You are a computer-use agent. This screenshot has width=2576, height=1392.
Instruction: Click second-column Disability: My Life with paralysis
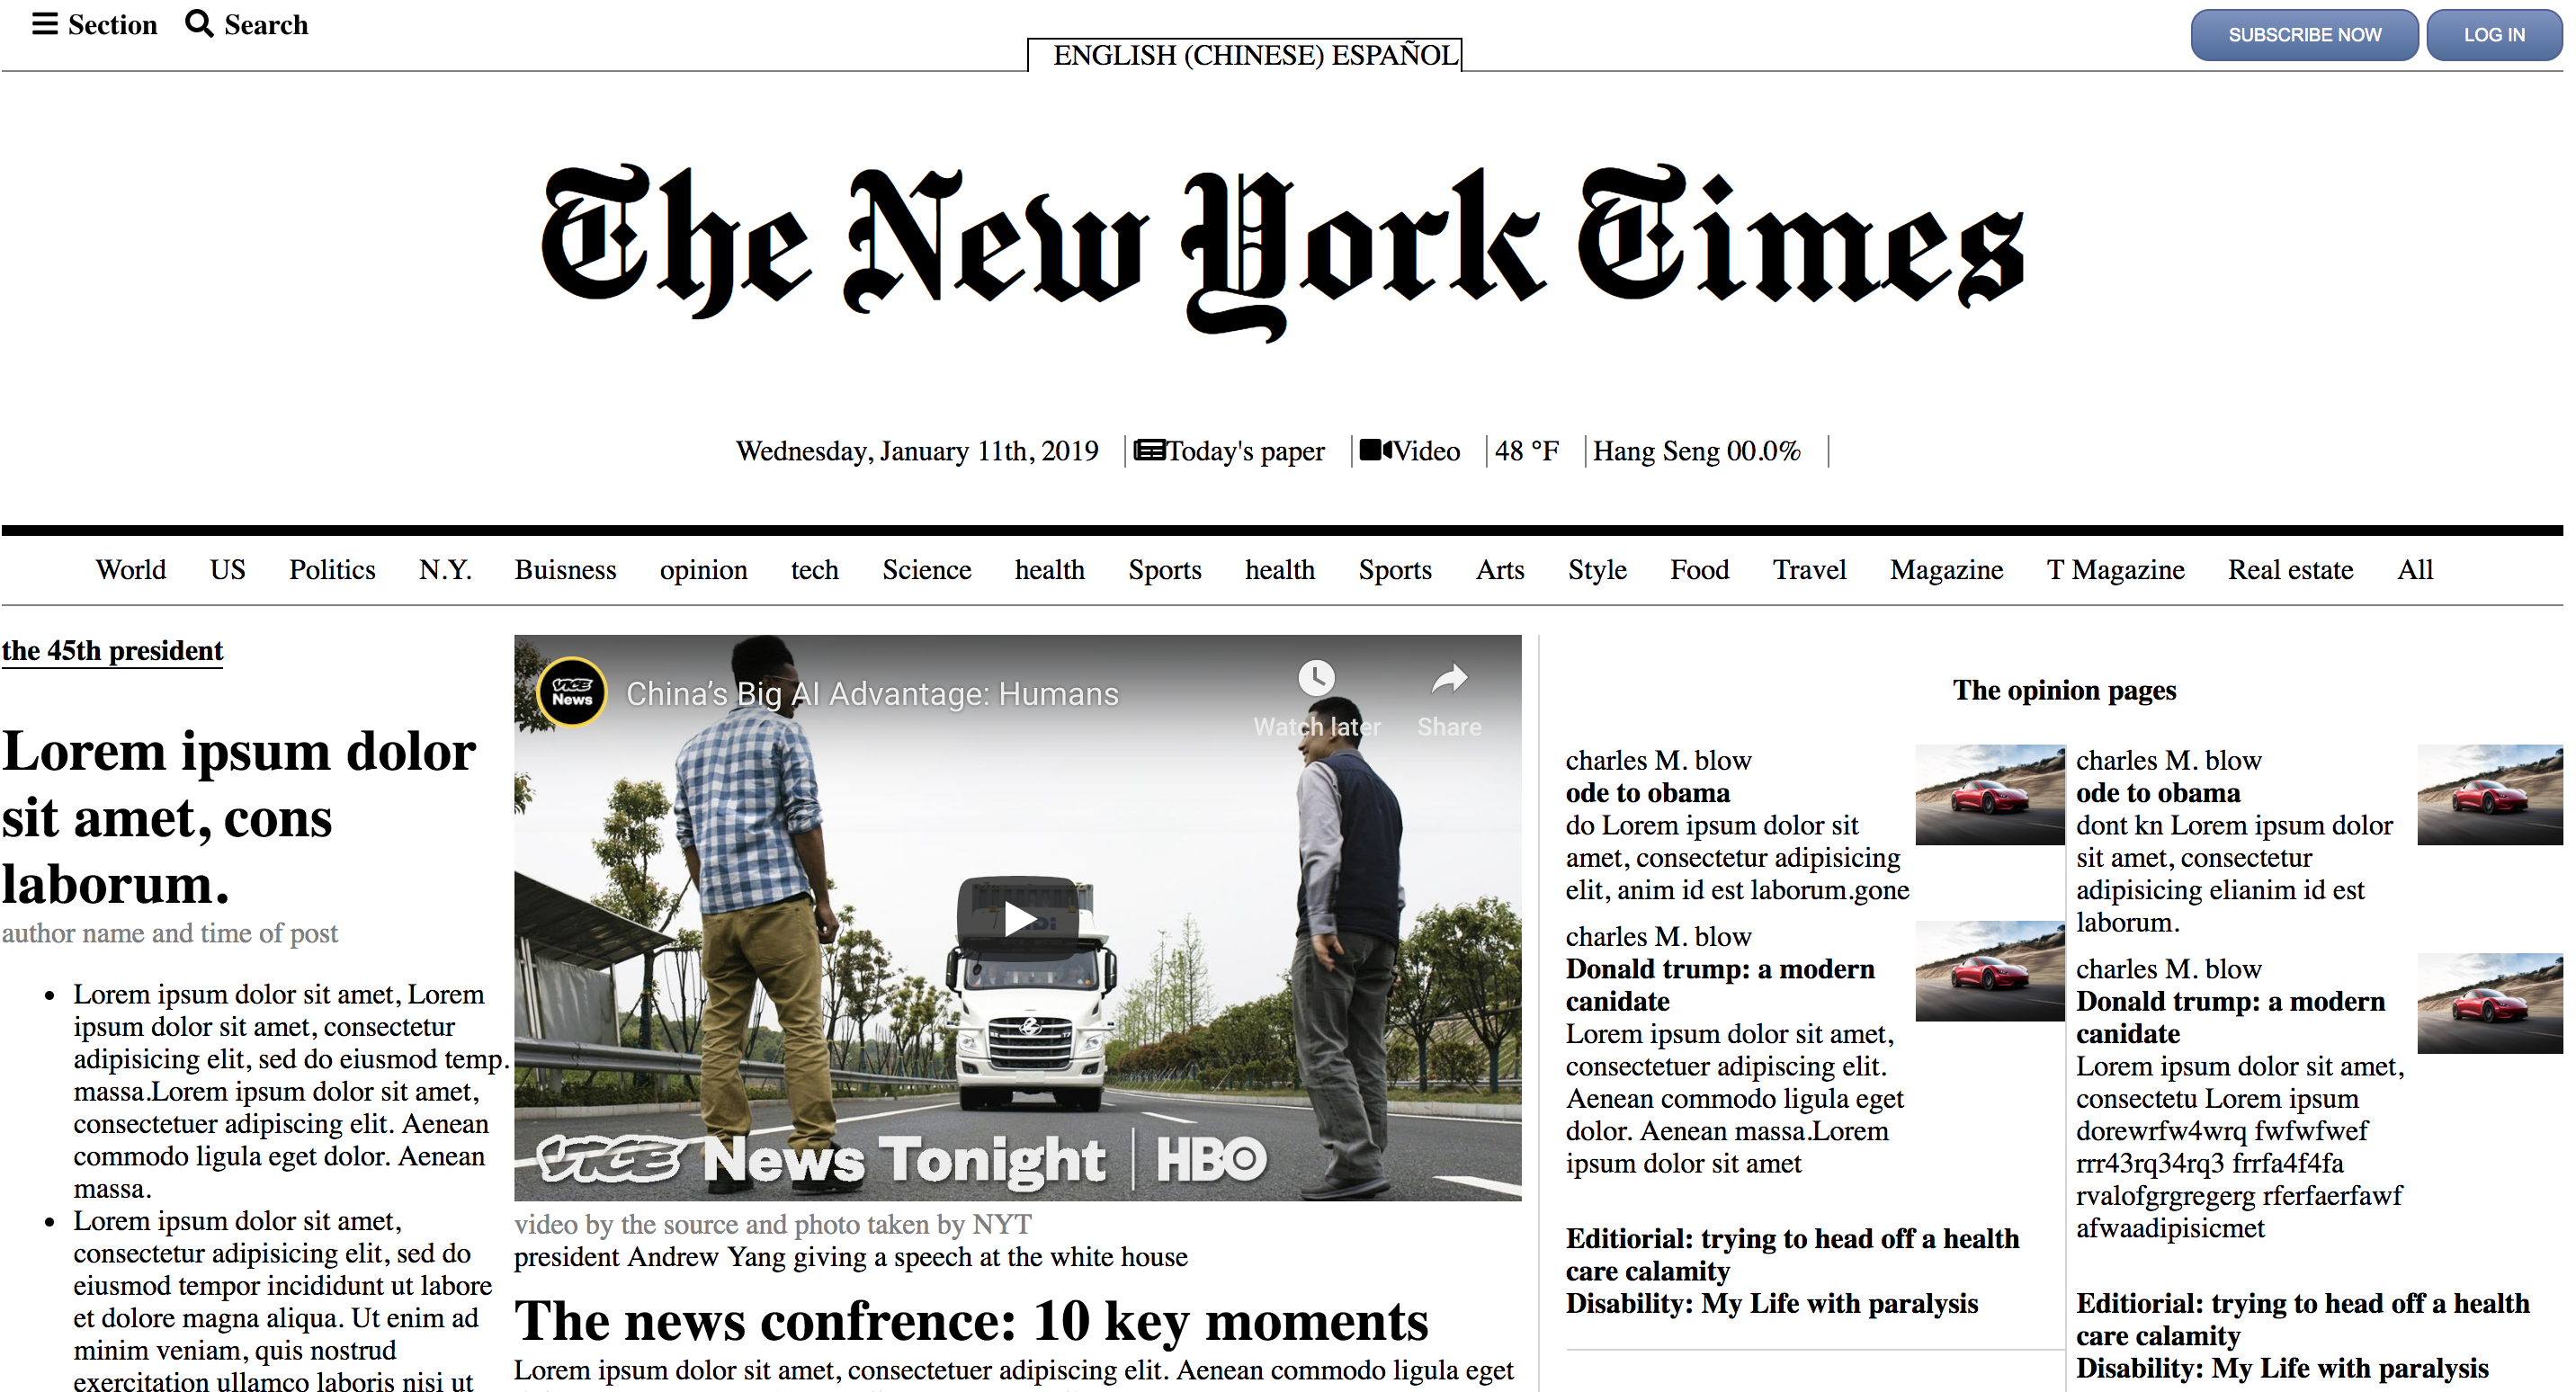click(x=2282, y=1369)
